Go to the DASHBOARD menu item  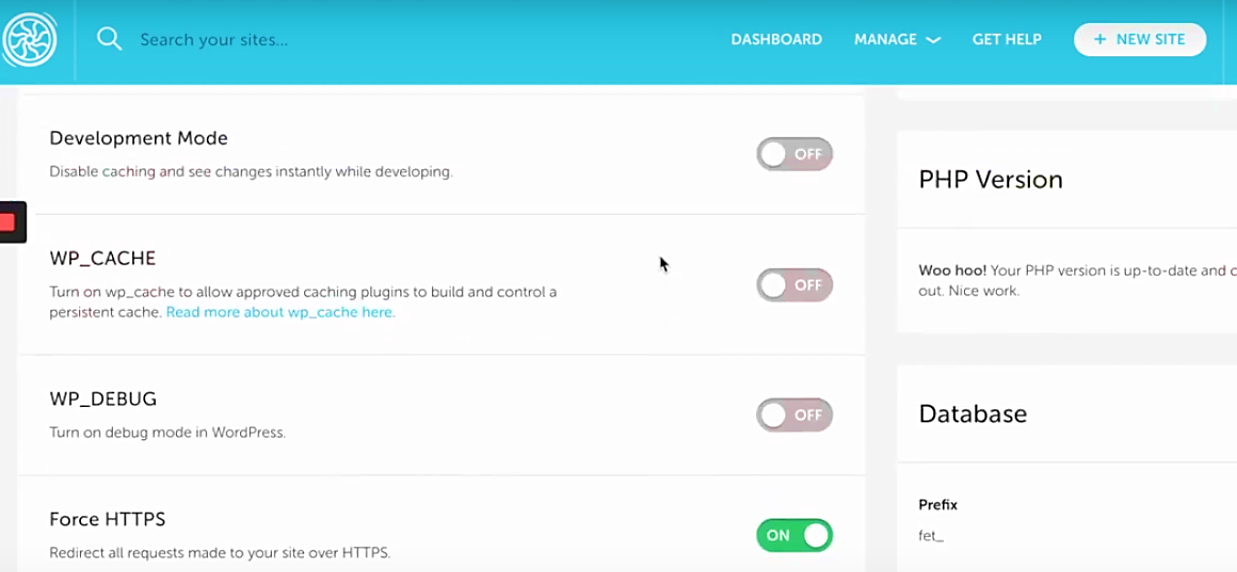pyautogui.click(x=776, y=39)
